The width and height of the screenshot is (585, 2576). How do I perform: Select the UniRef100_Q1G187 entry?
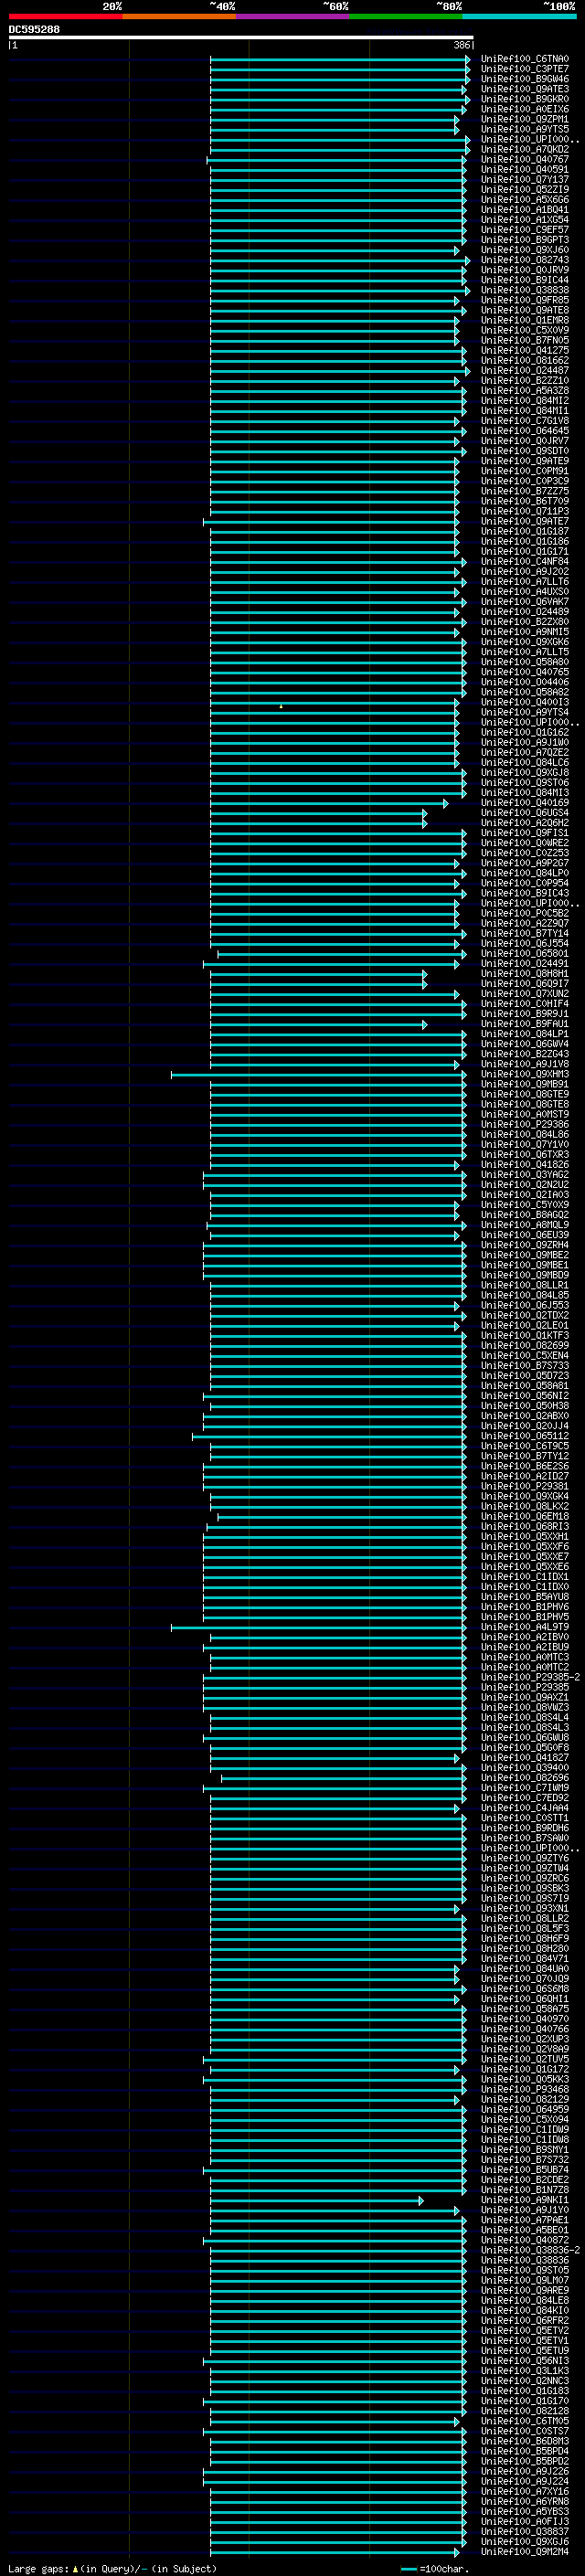point(525,531)
